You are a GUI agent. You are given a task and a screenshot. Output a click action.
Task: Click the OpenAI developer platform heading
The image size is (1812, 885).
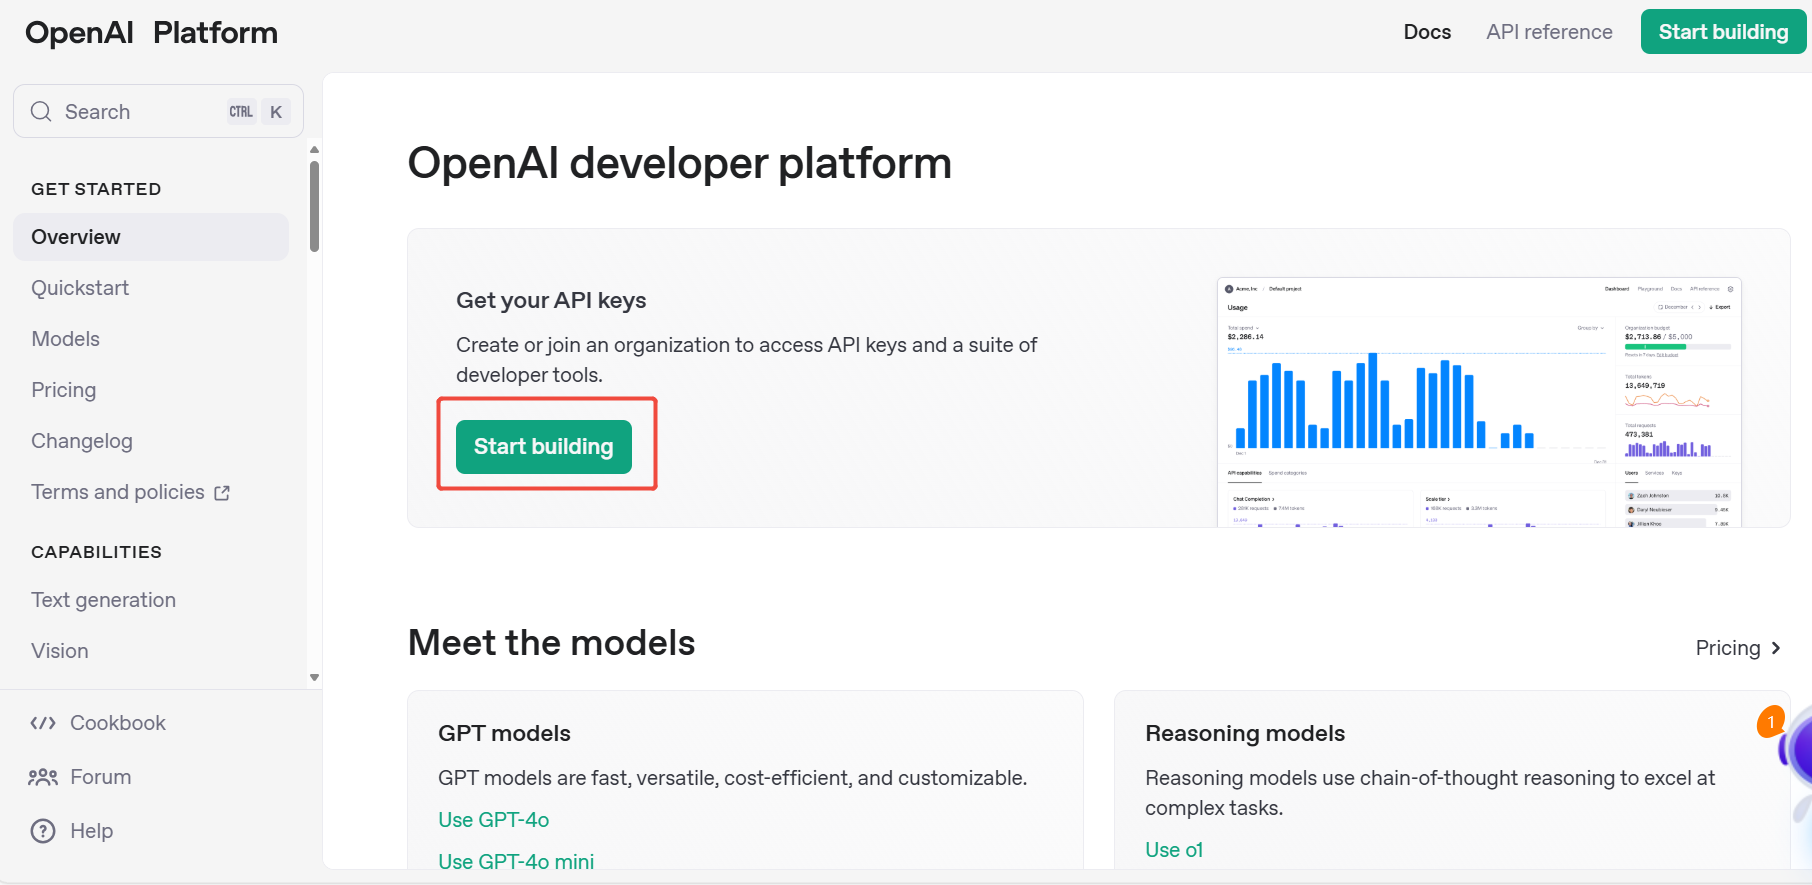[680, 163]
